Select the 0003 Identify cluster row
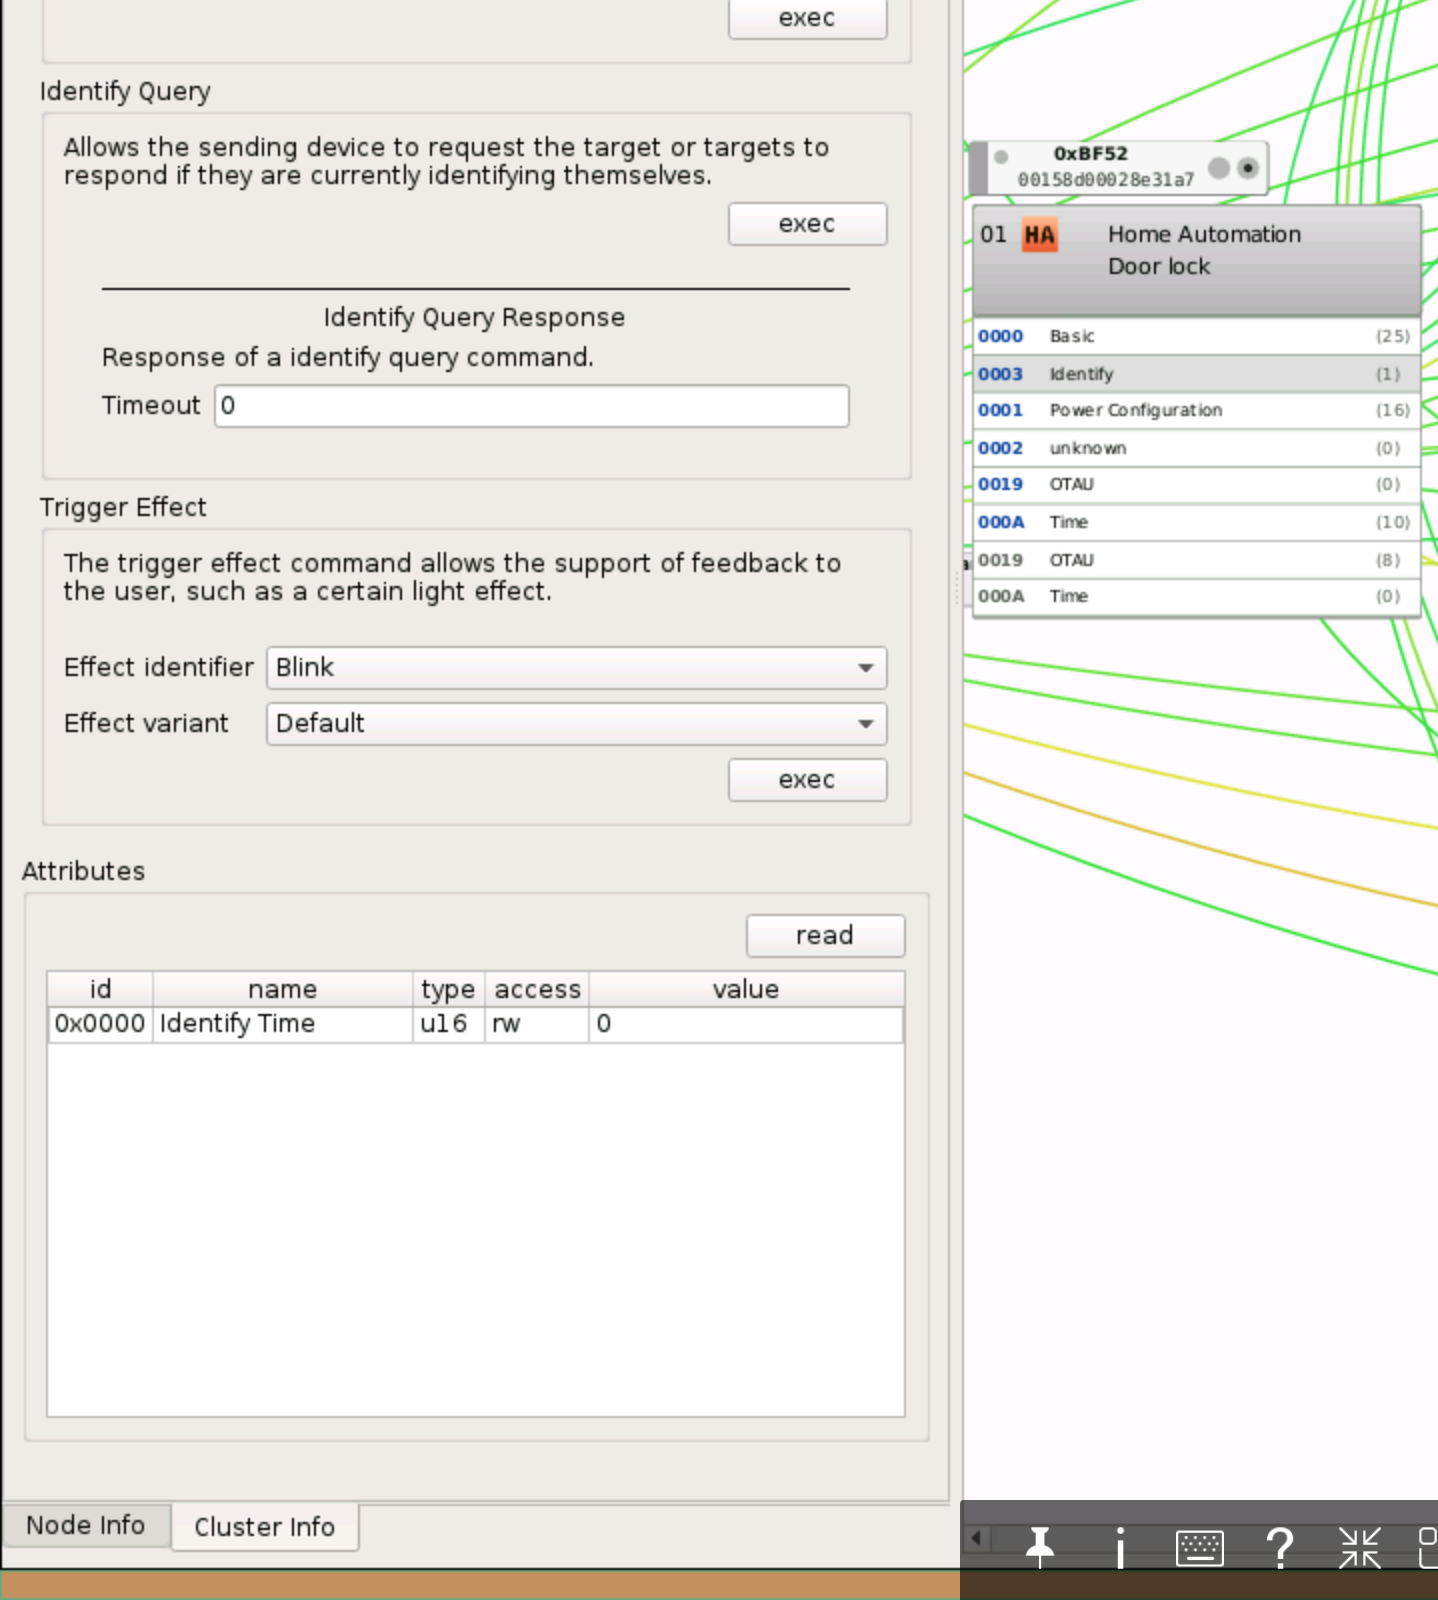Image resolution: width=1438 pixels, height=1600 pixels. pos(1196,374)
